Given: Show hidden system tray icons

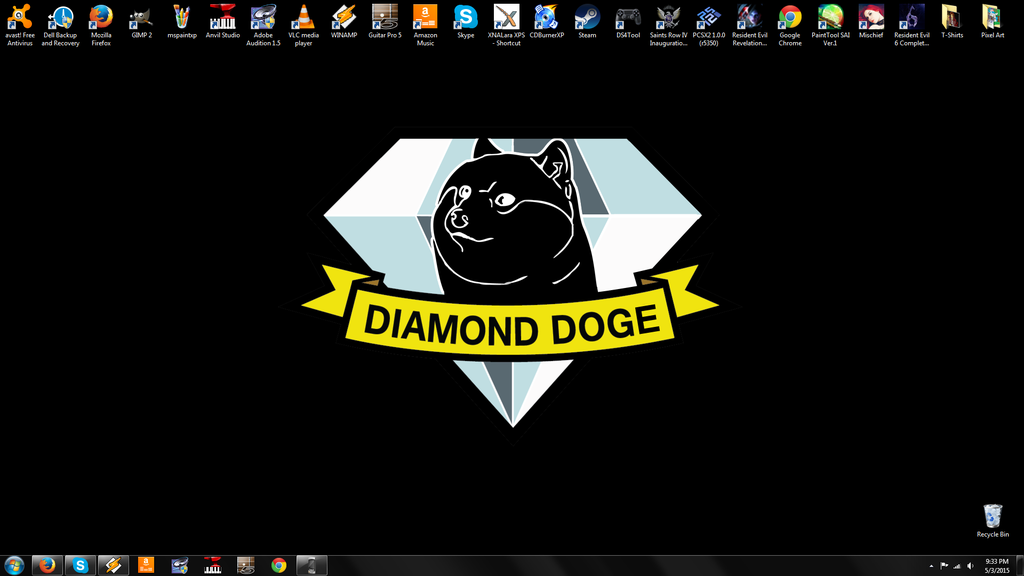Looking at the screenshot, I should pyautogui.click(x=931, y=566).
